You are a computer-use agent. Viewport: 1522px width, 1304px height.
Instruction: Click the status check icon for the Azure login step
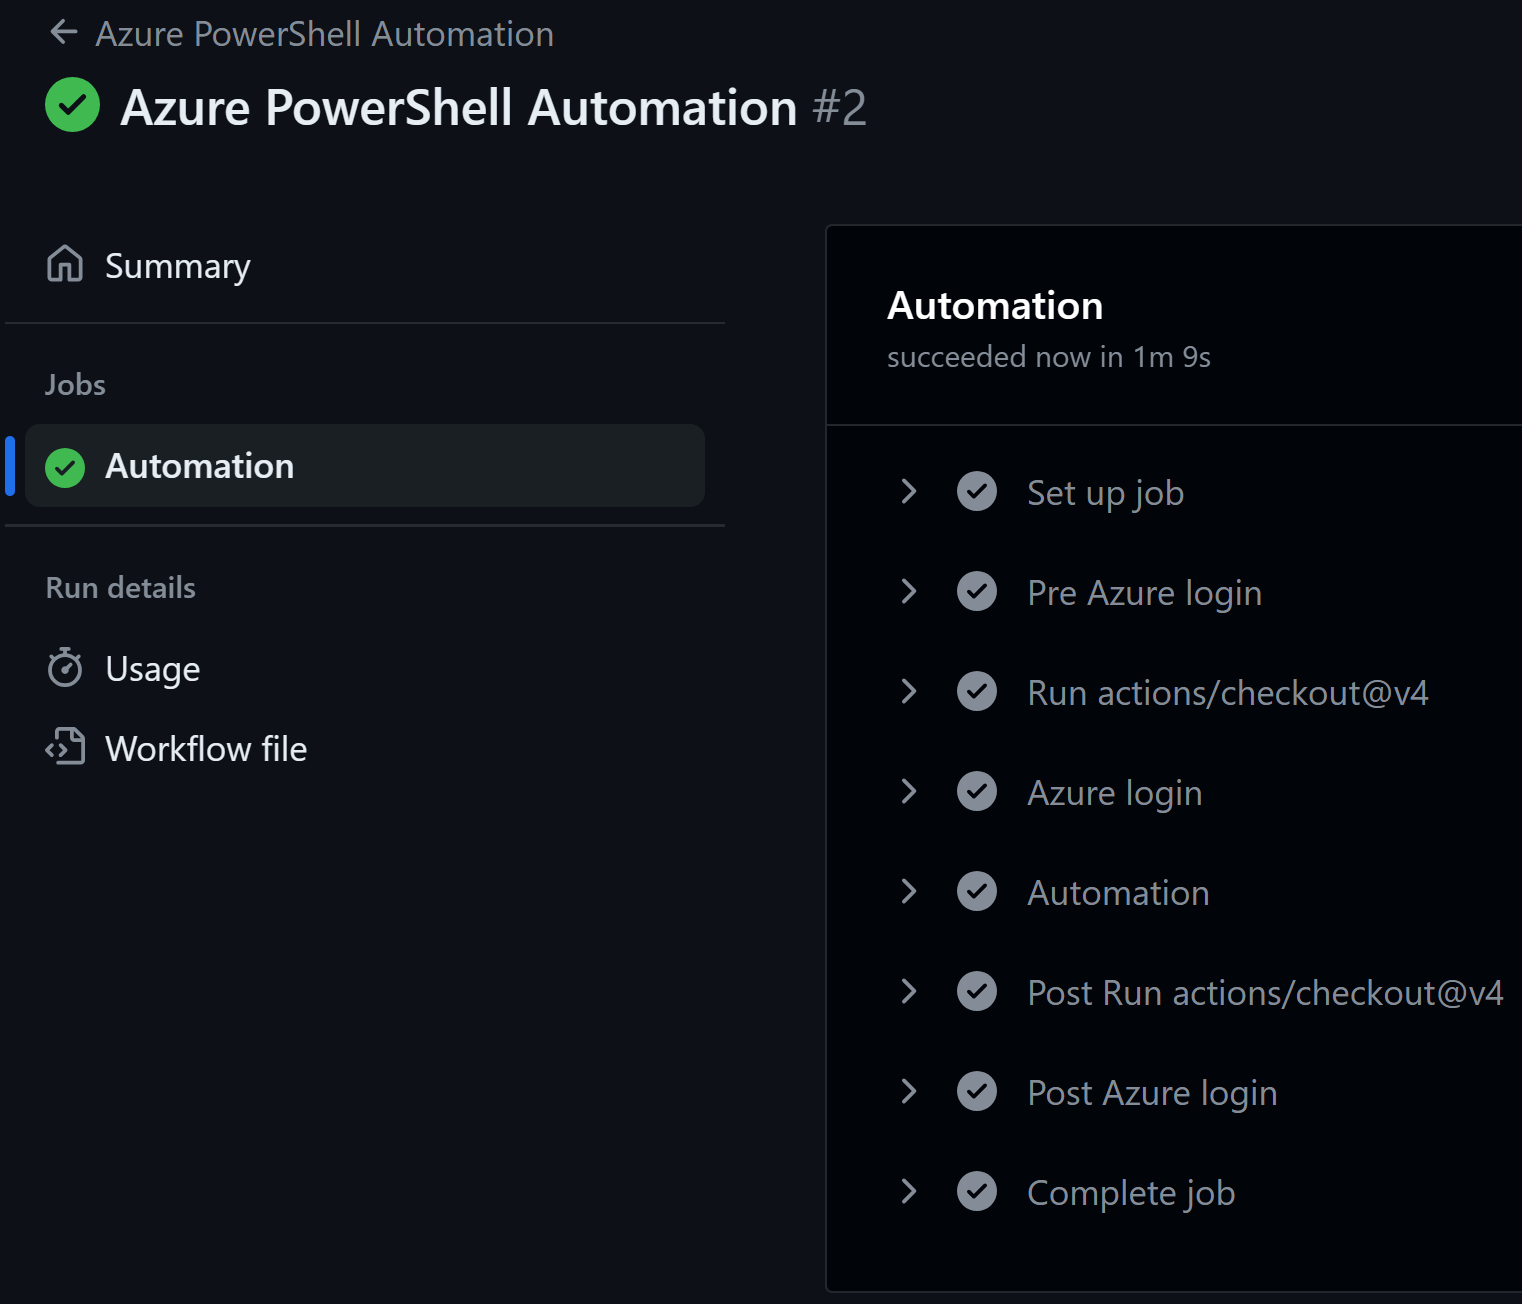click(x=977, y=791)
